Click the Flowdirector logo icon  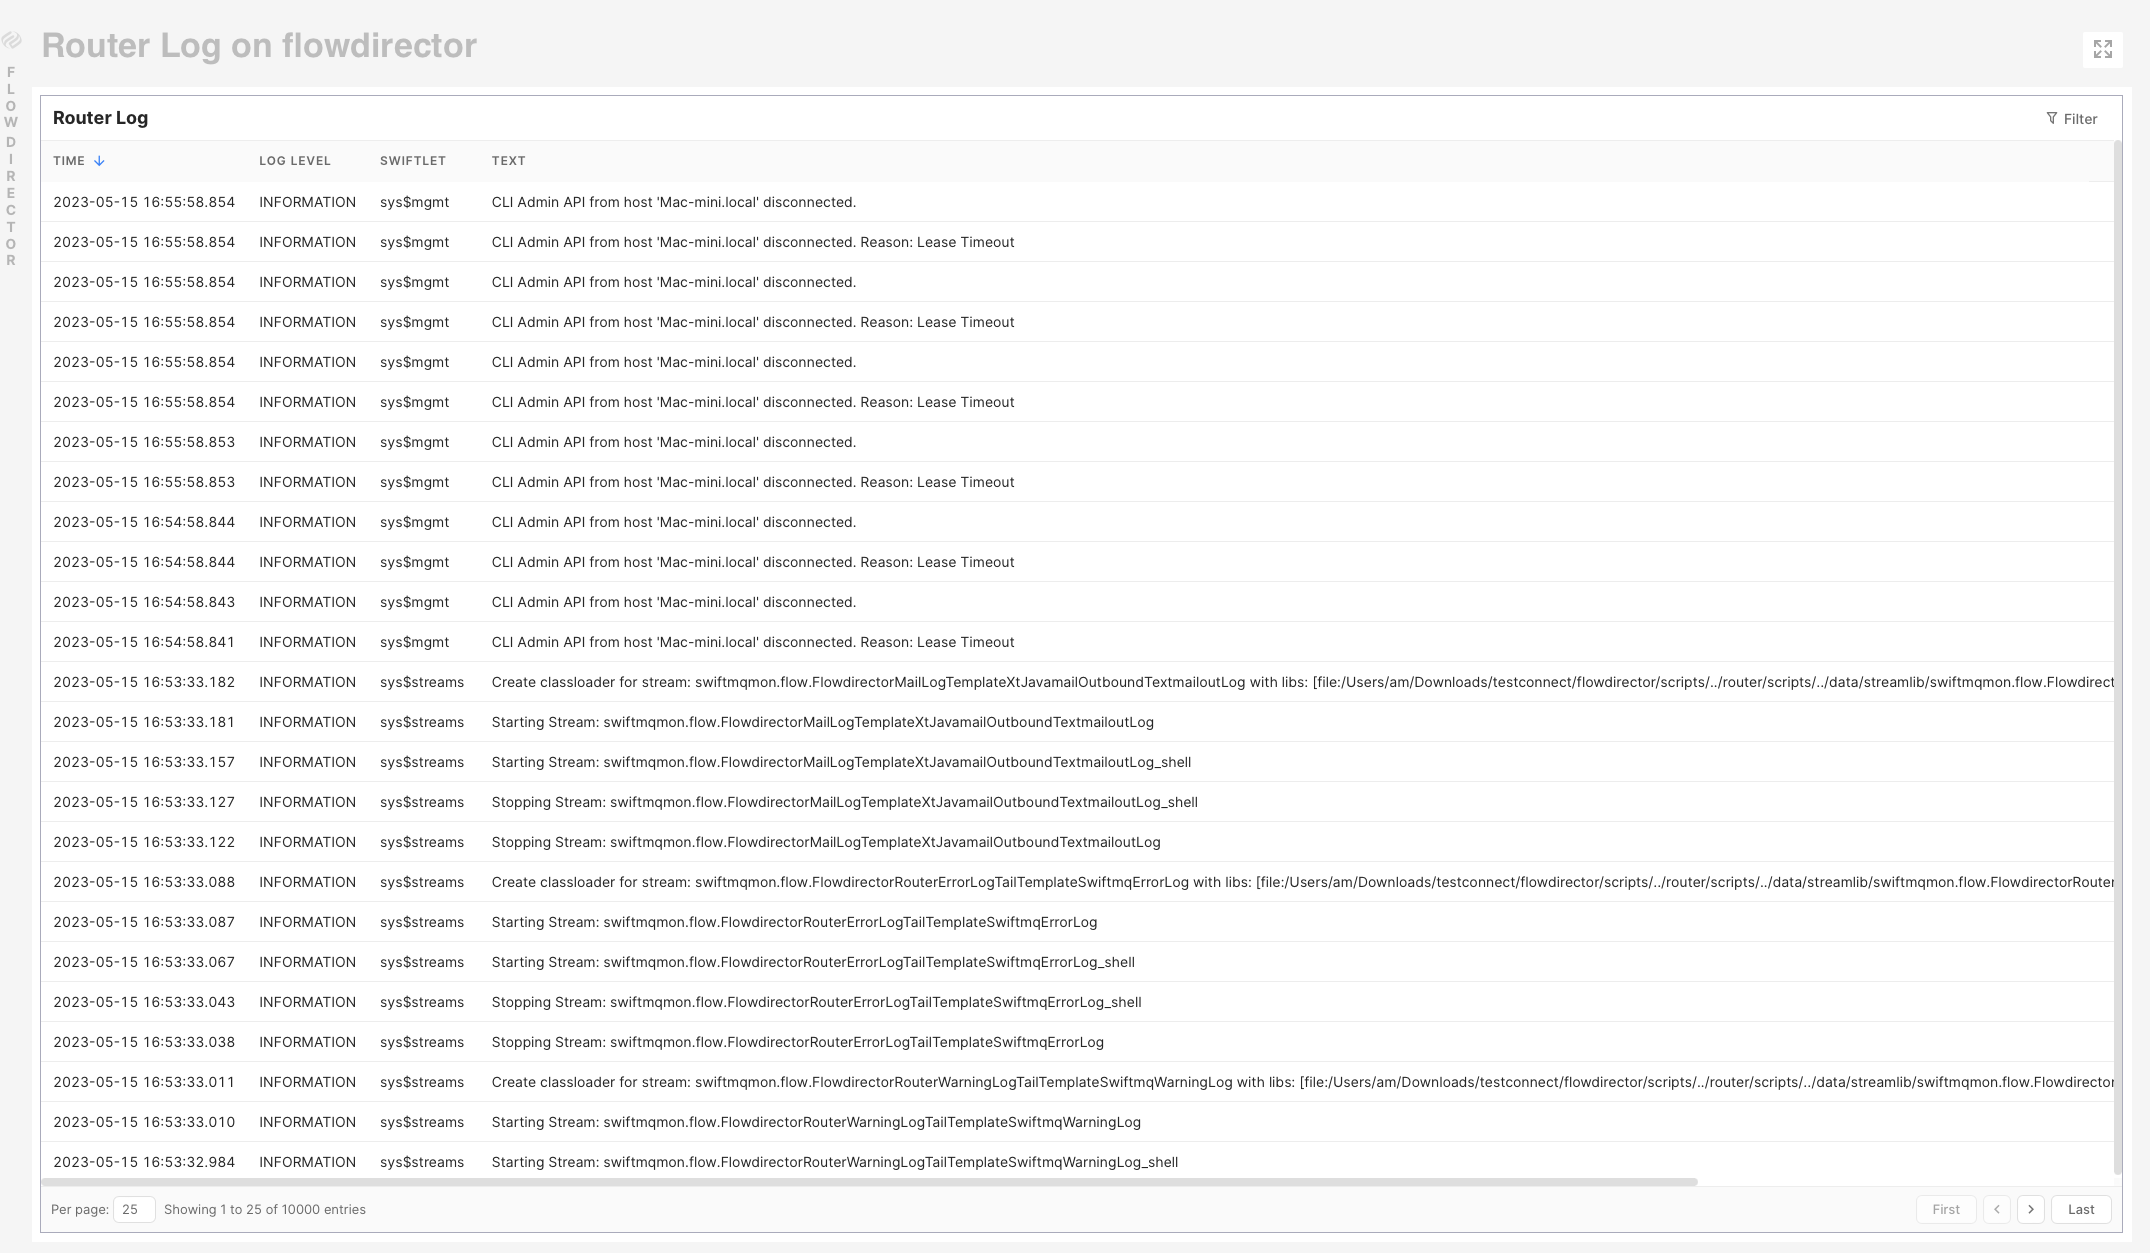11,41
